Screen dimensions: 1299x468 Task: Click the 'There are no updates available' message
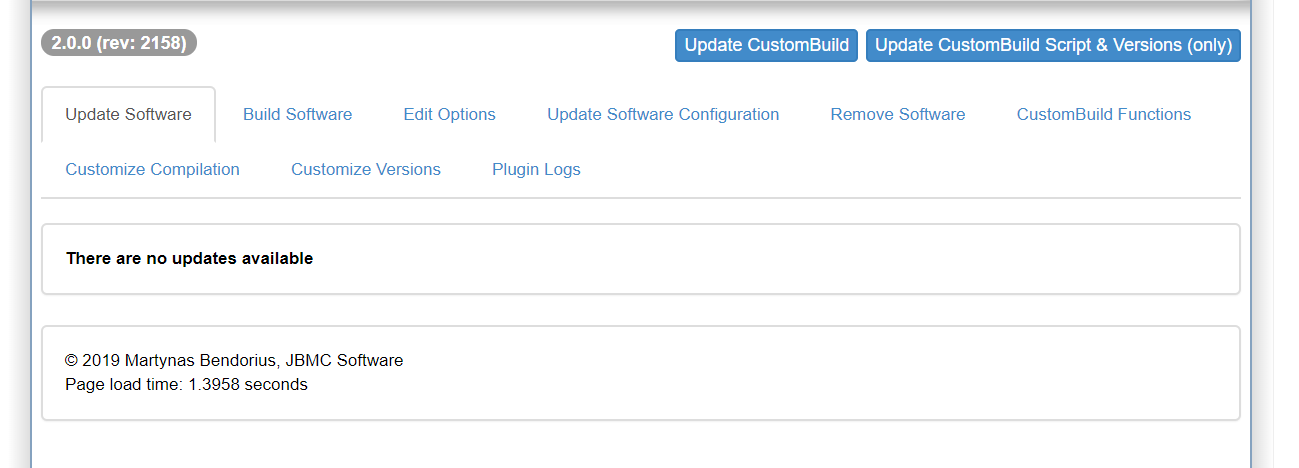pyautogui.click(x=189, y=258)
